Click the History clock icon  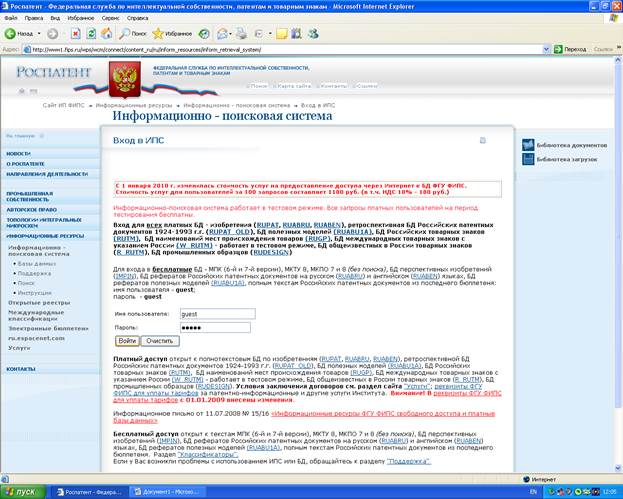tap(204, 34)
